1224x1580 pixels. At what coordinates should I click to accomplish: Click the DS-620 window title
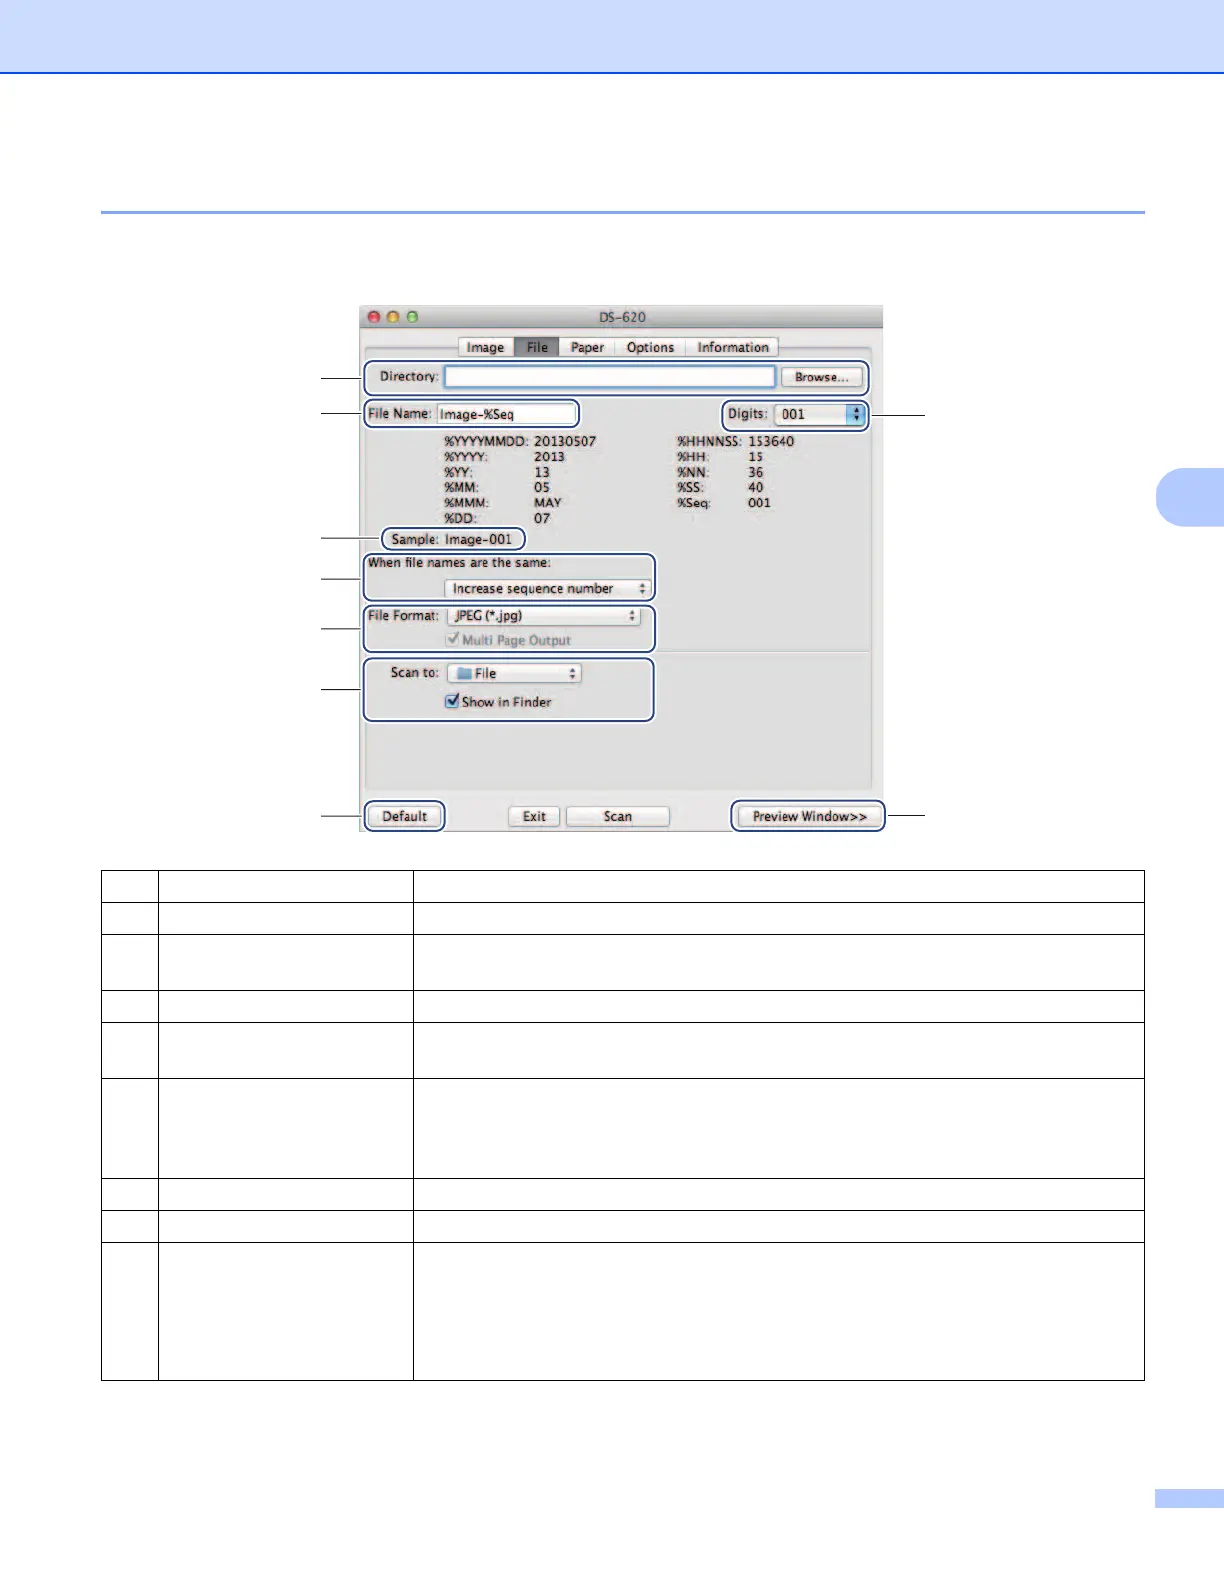point(622,317)
